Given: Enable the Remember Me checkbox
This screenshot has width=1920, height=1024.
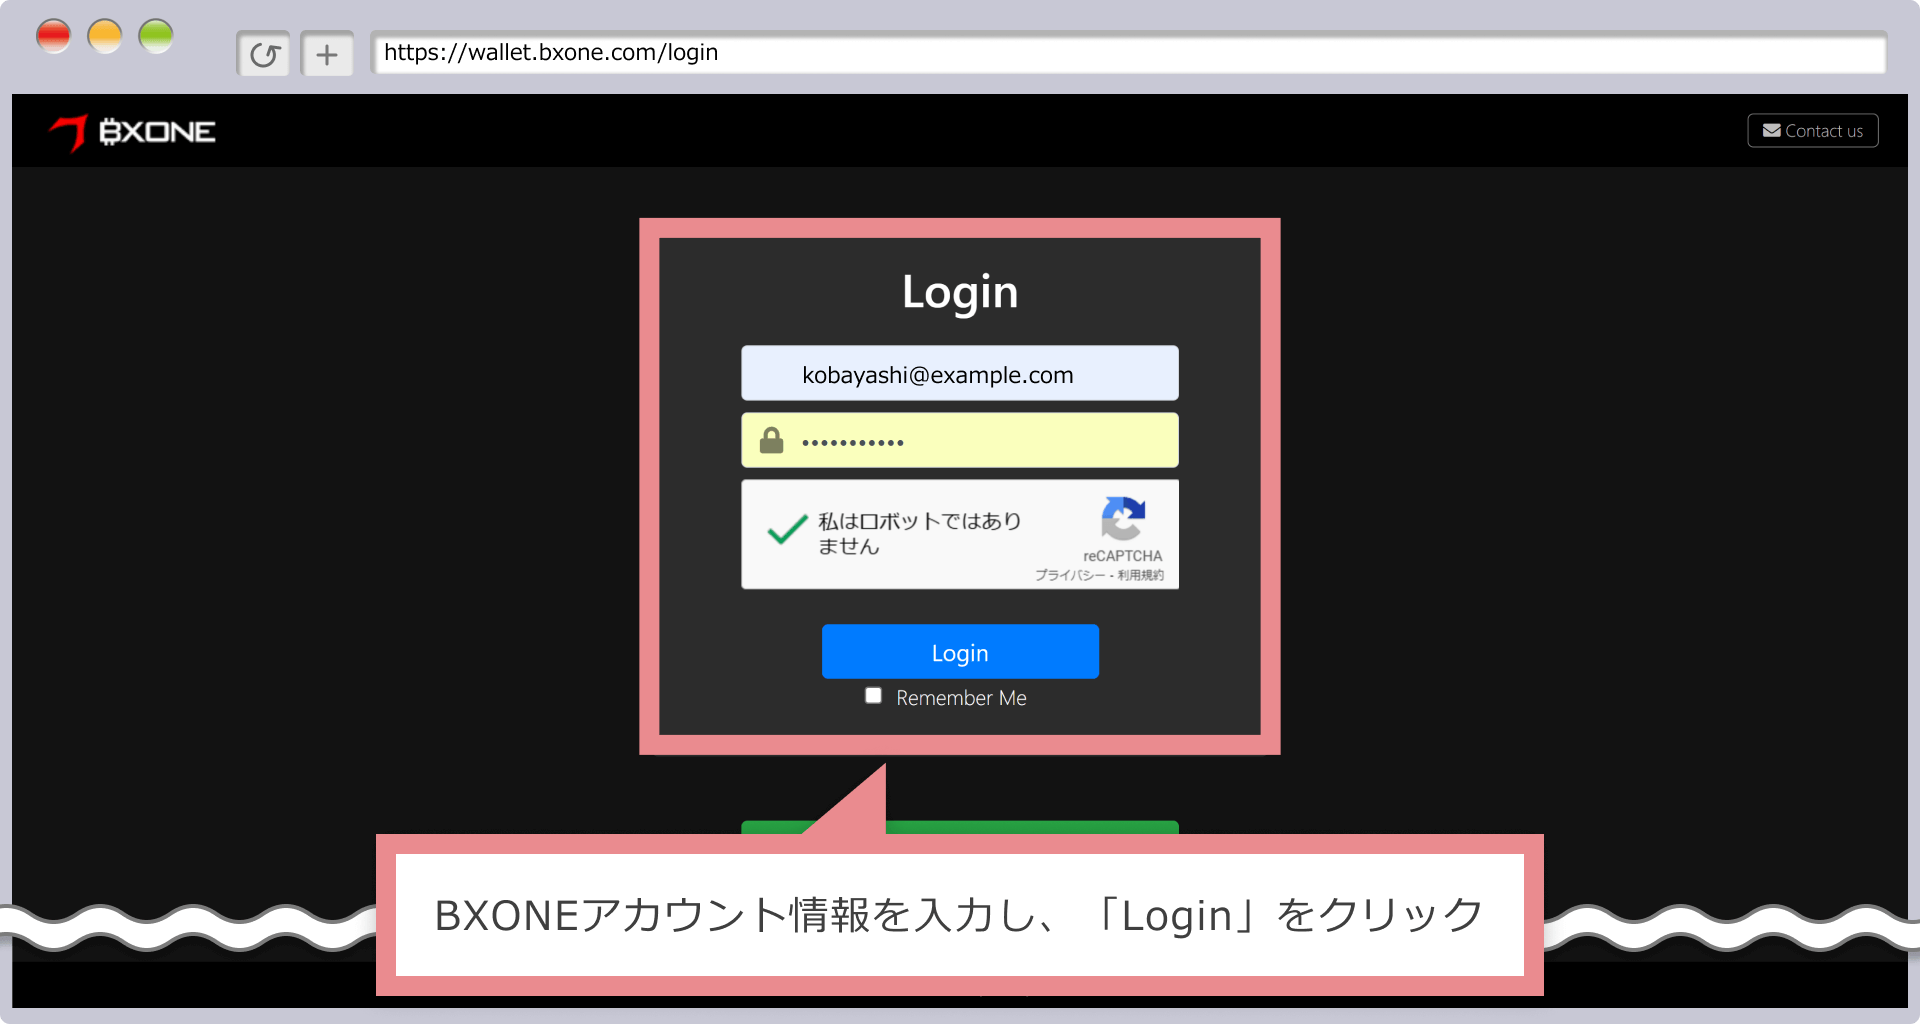Looking at the screenshot, I should (x=873, y=696).
